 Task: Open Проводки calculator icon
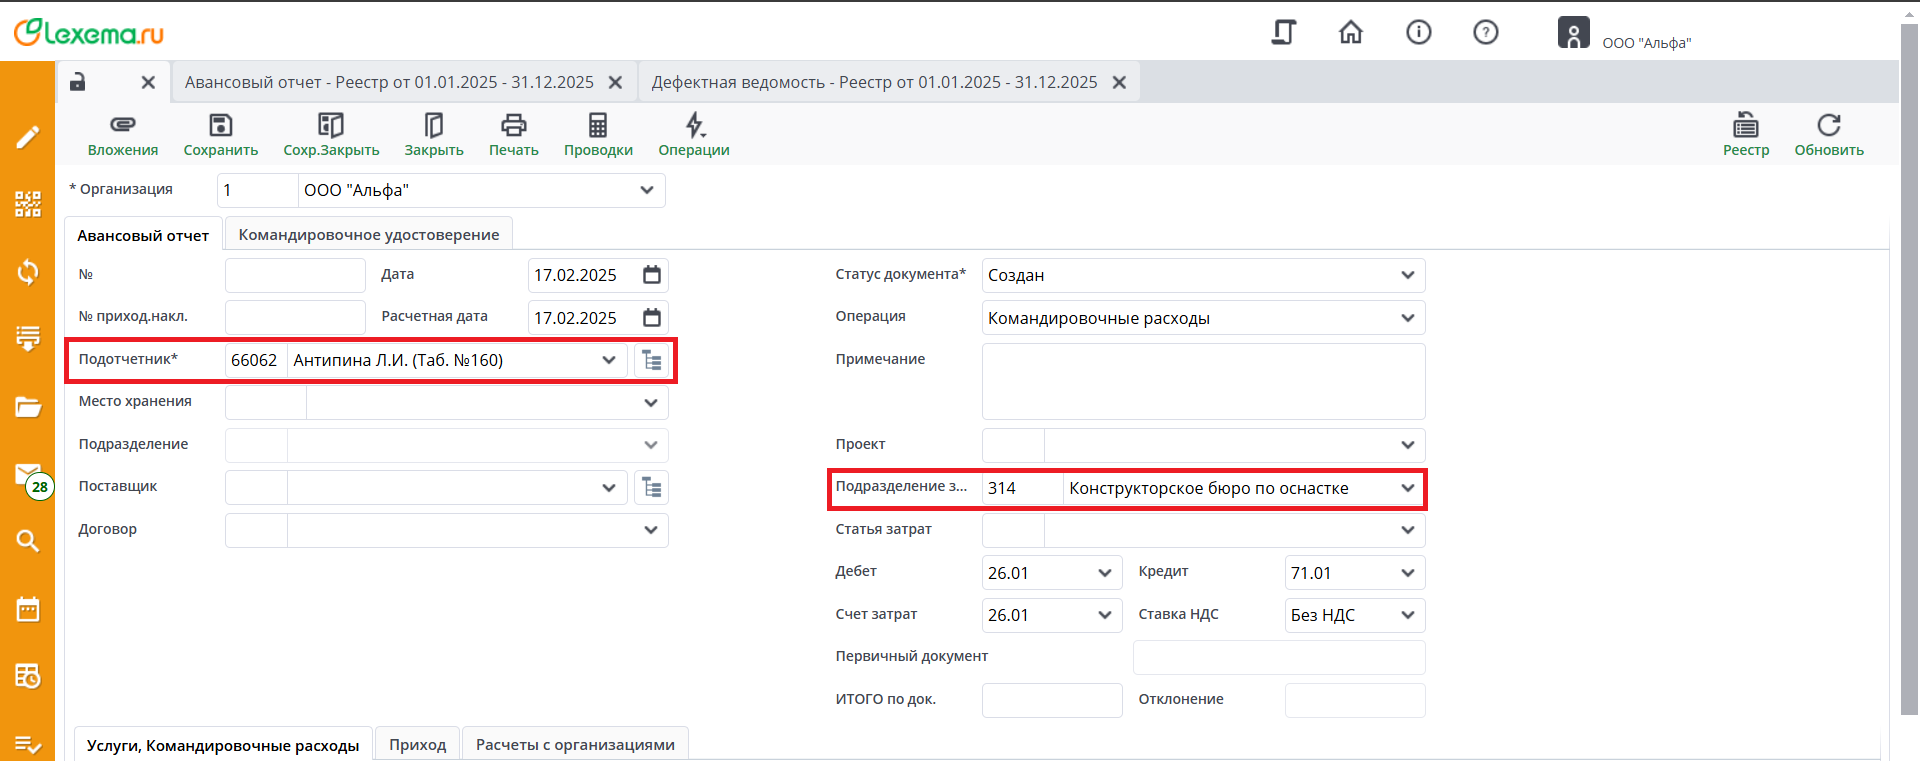[598, 125]
